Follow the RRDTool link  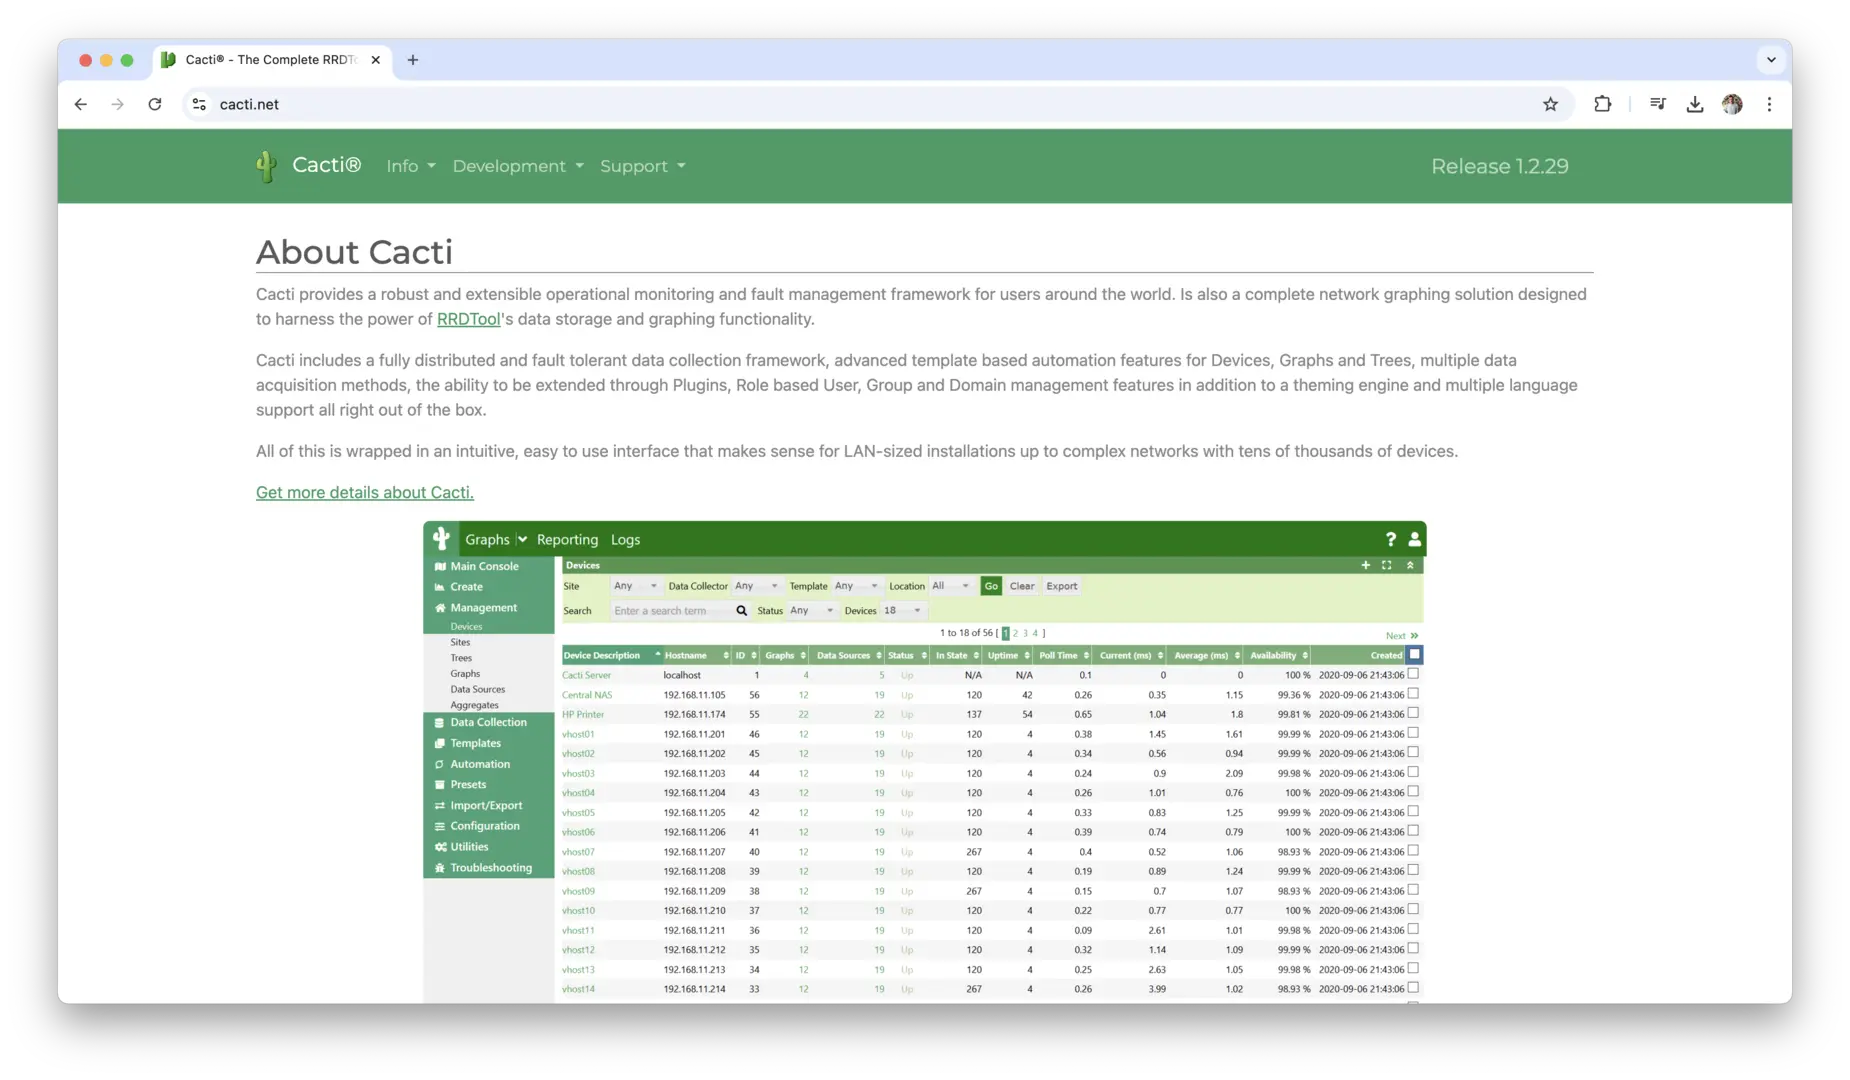tap(468, 320)
